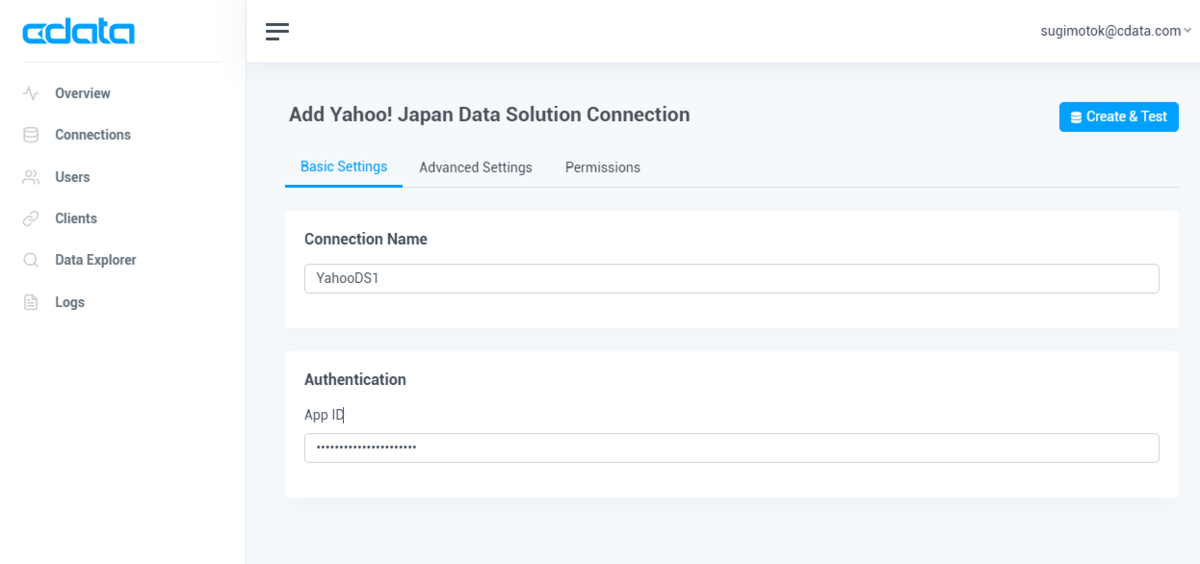Image resolution: width=1200 pixels, height=564 pixels.
Task: Click the Users people icon
Action: click(x=31, y=177)
